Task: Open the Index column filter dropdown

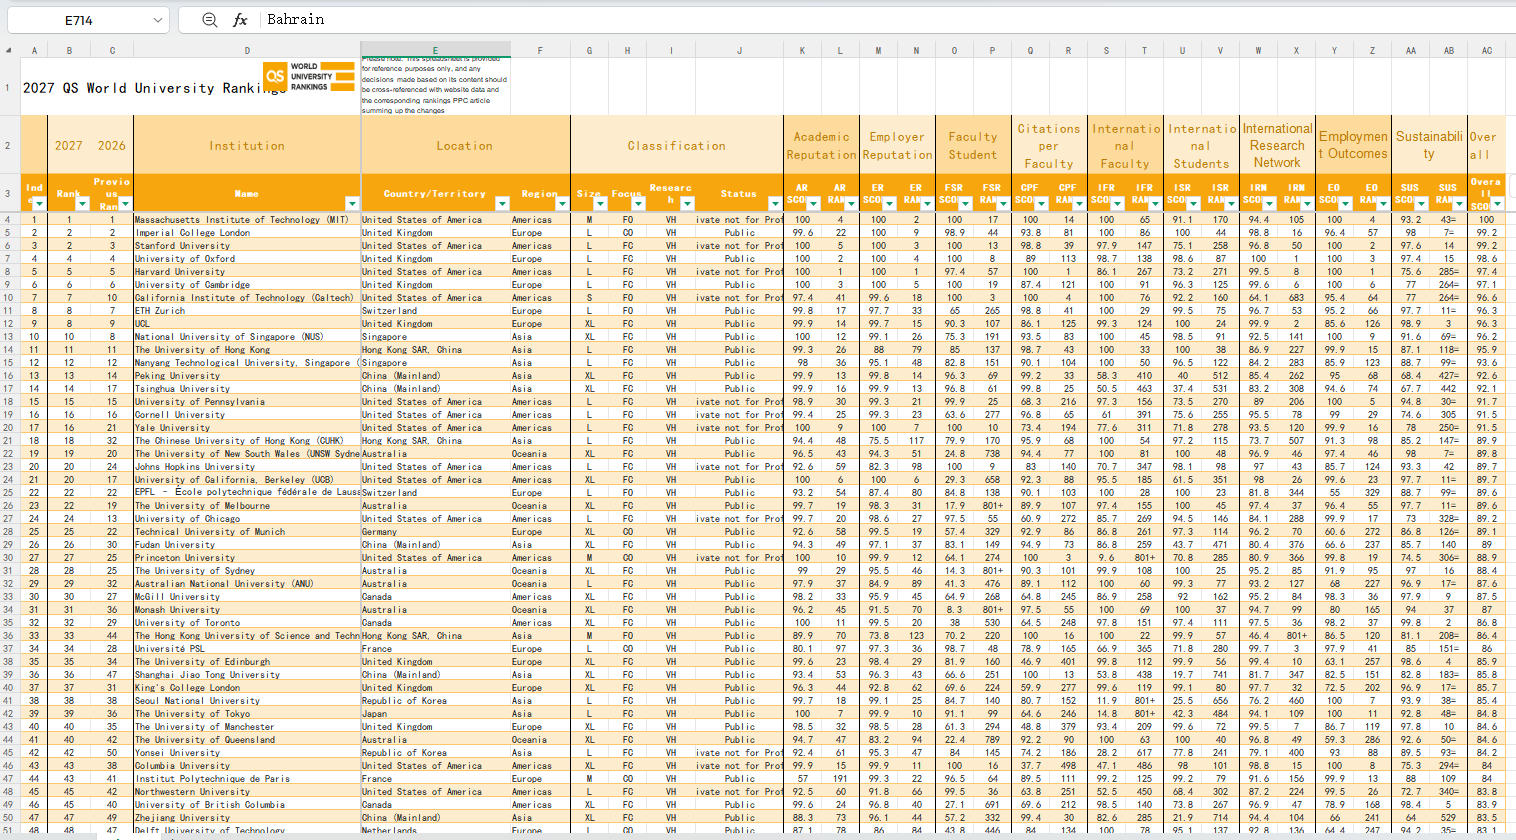Action: click(39, 204)
